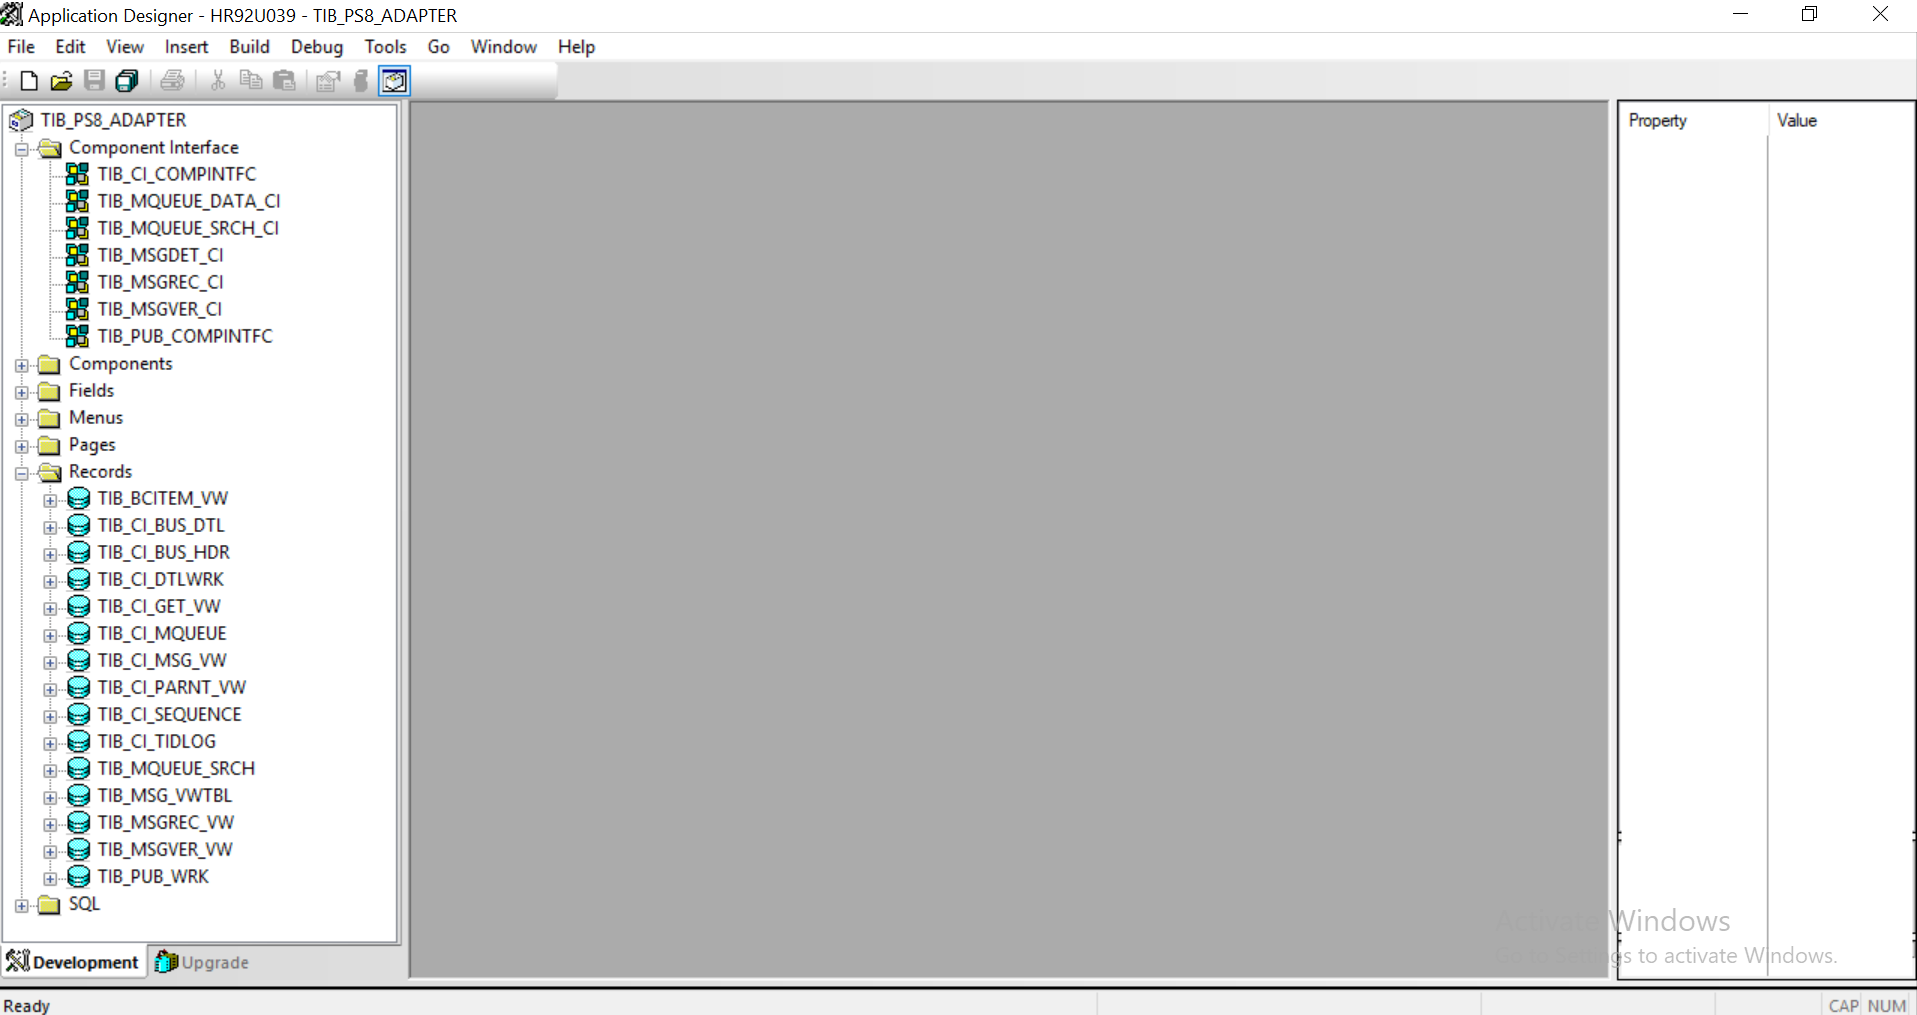
Task: Click the TIB_CI_BUS_DTL record icon
Action: pyautogui.click(x=78, y=525)
